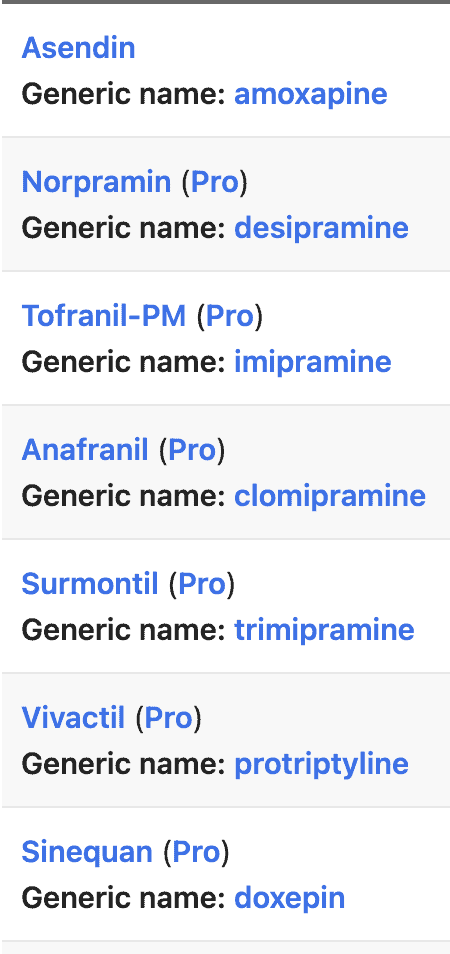Open the Surmontil brand link
The image size is (450, 954).
pos(90,583)
